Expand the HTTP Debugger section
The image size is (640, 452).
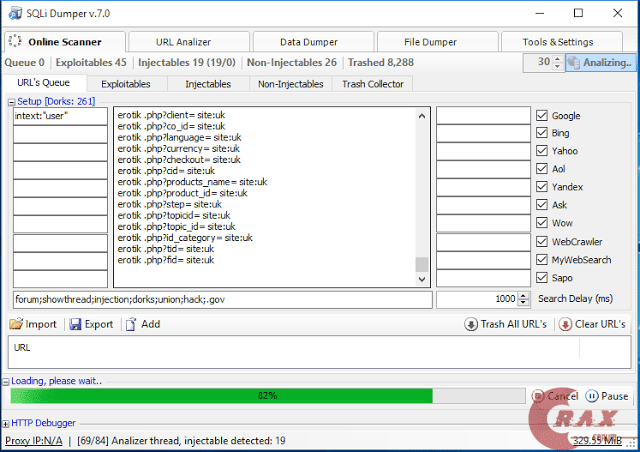click(6, 424)
